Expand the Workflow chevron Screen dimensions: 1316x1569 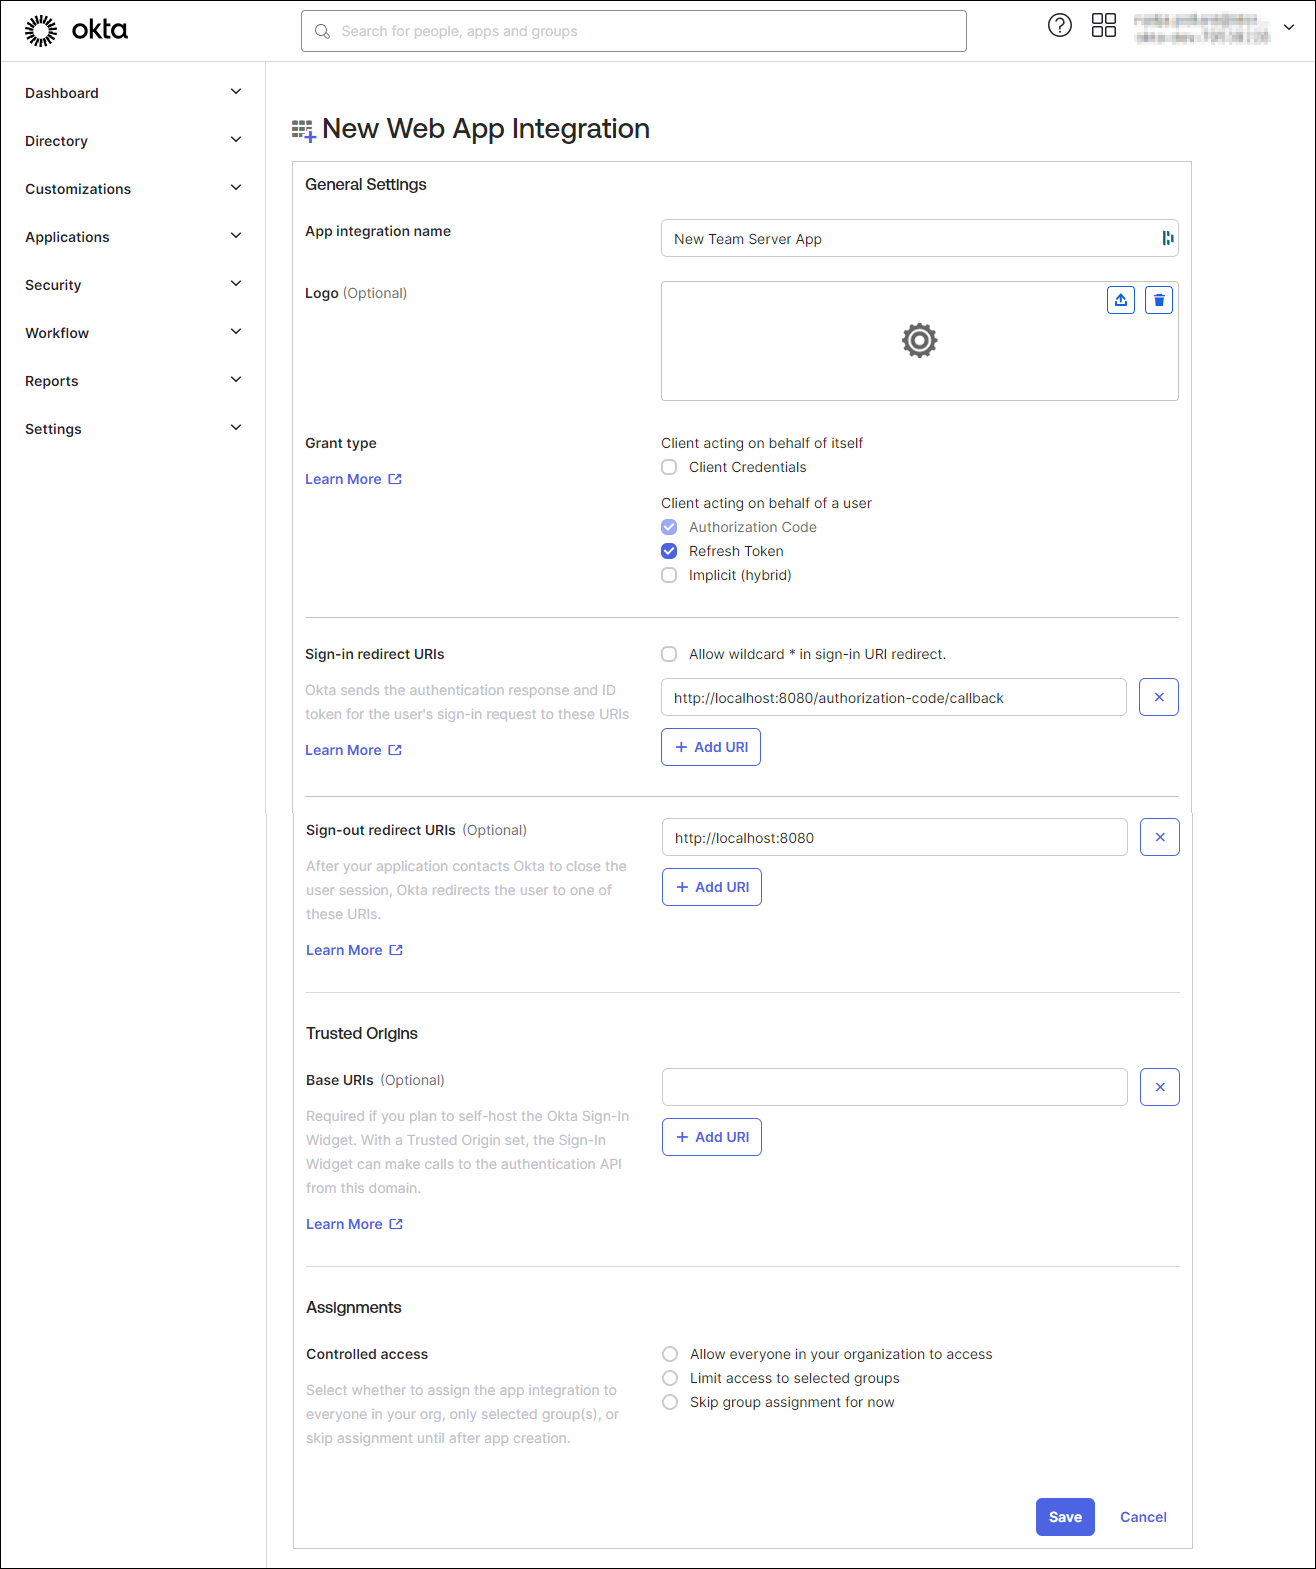[236, 332]
